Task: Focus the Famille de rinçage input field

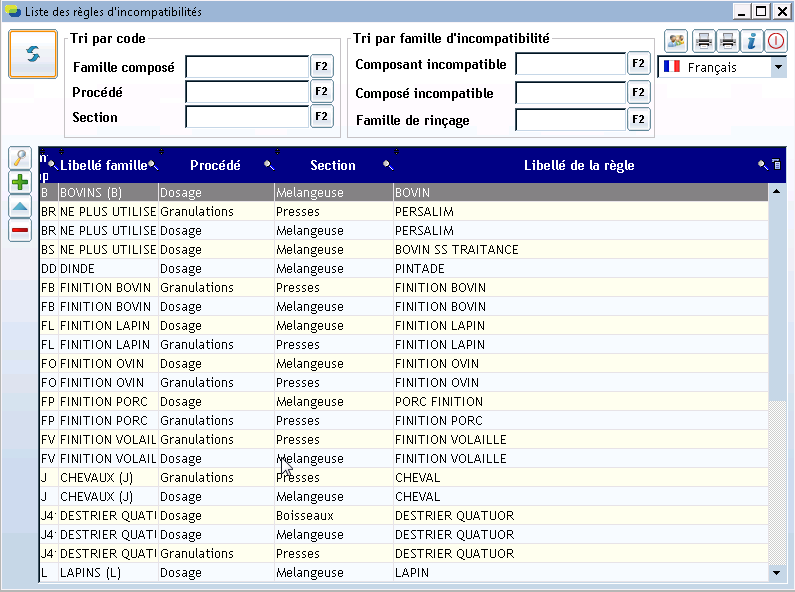Action: point(570,120)
